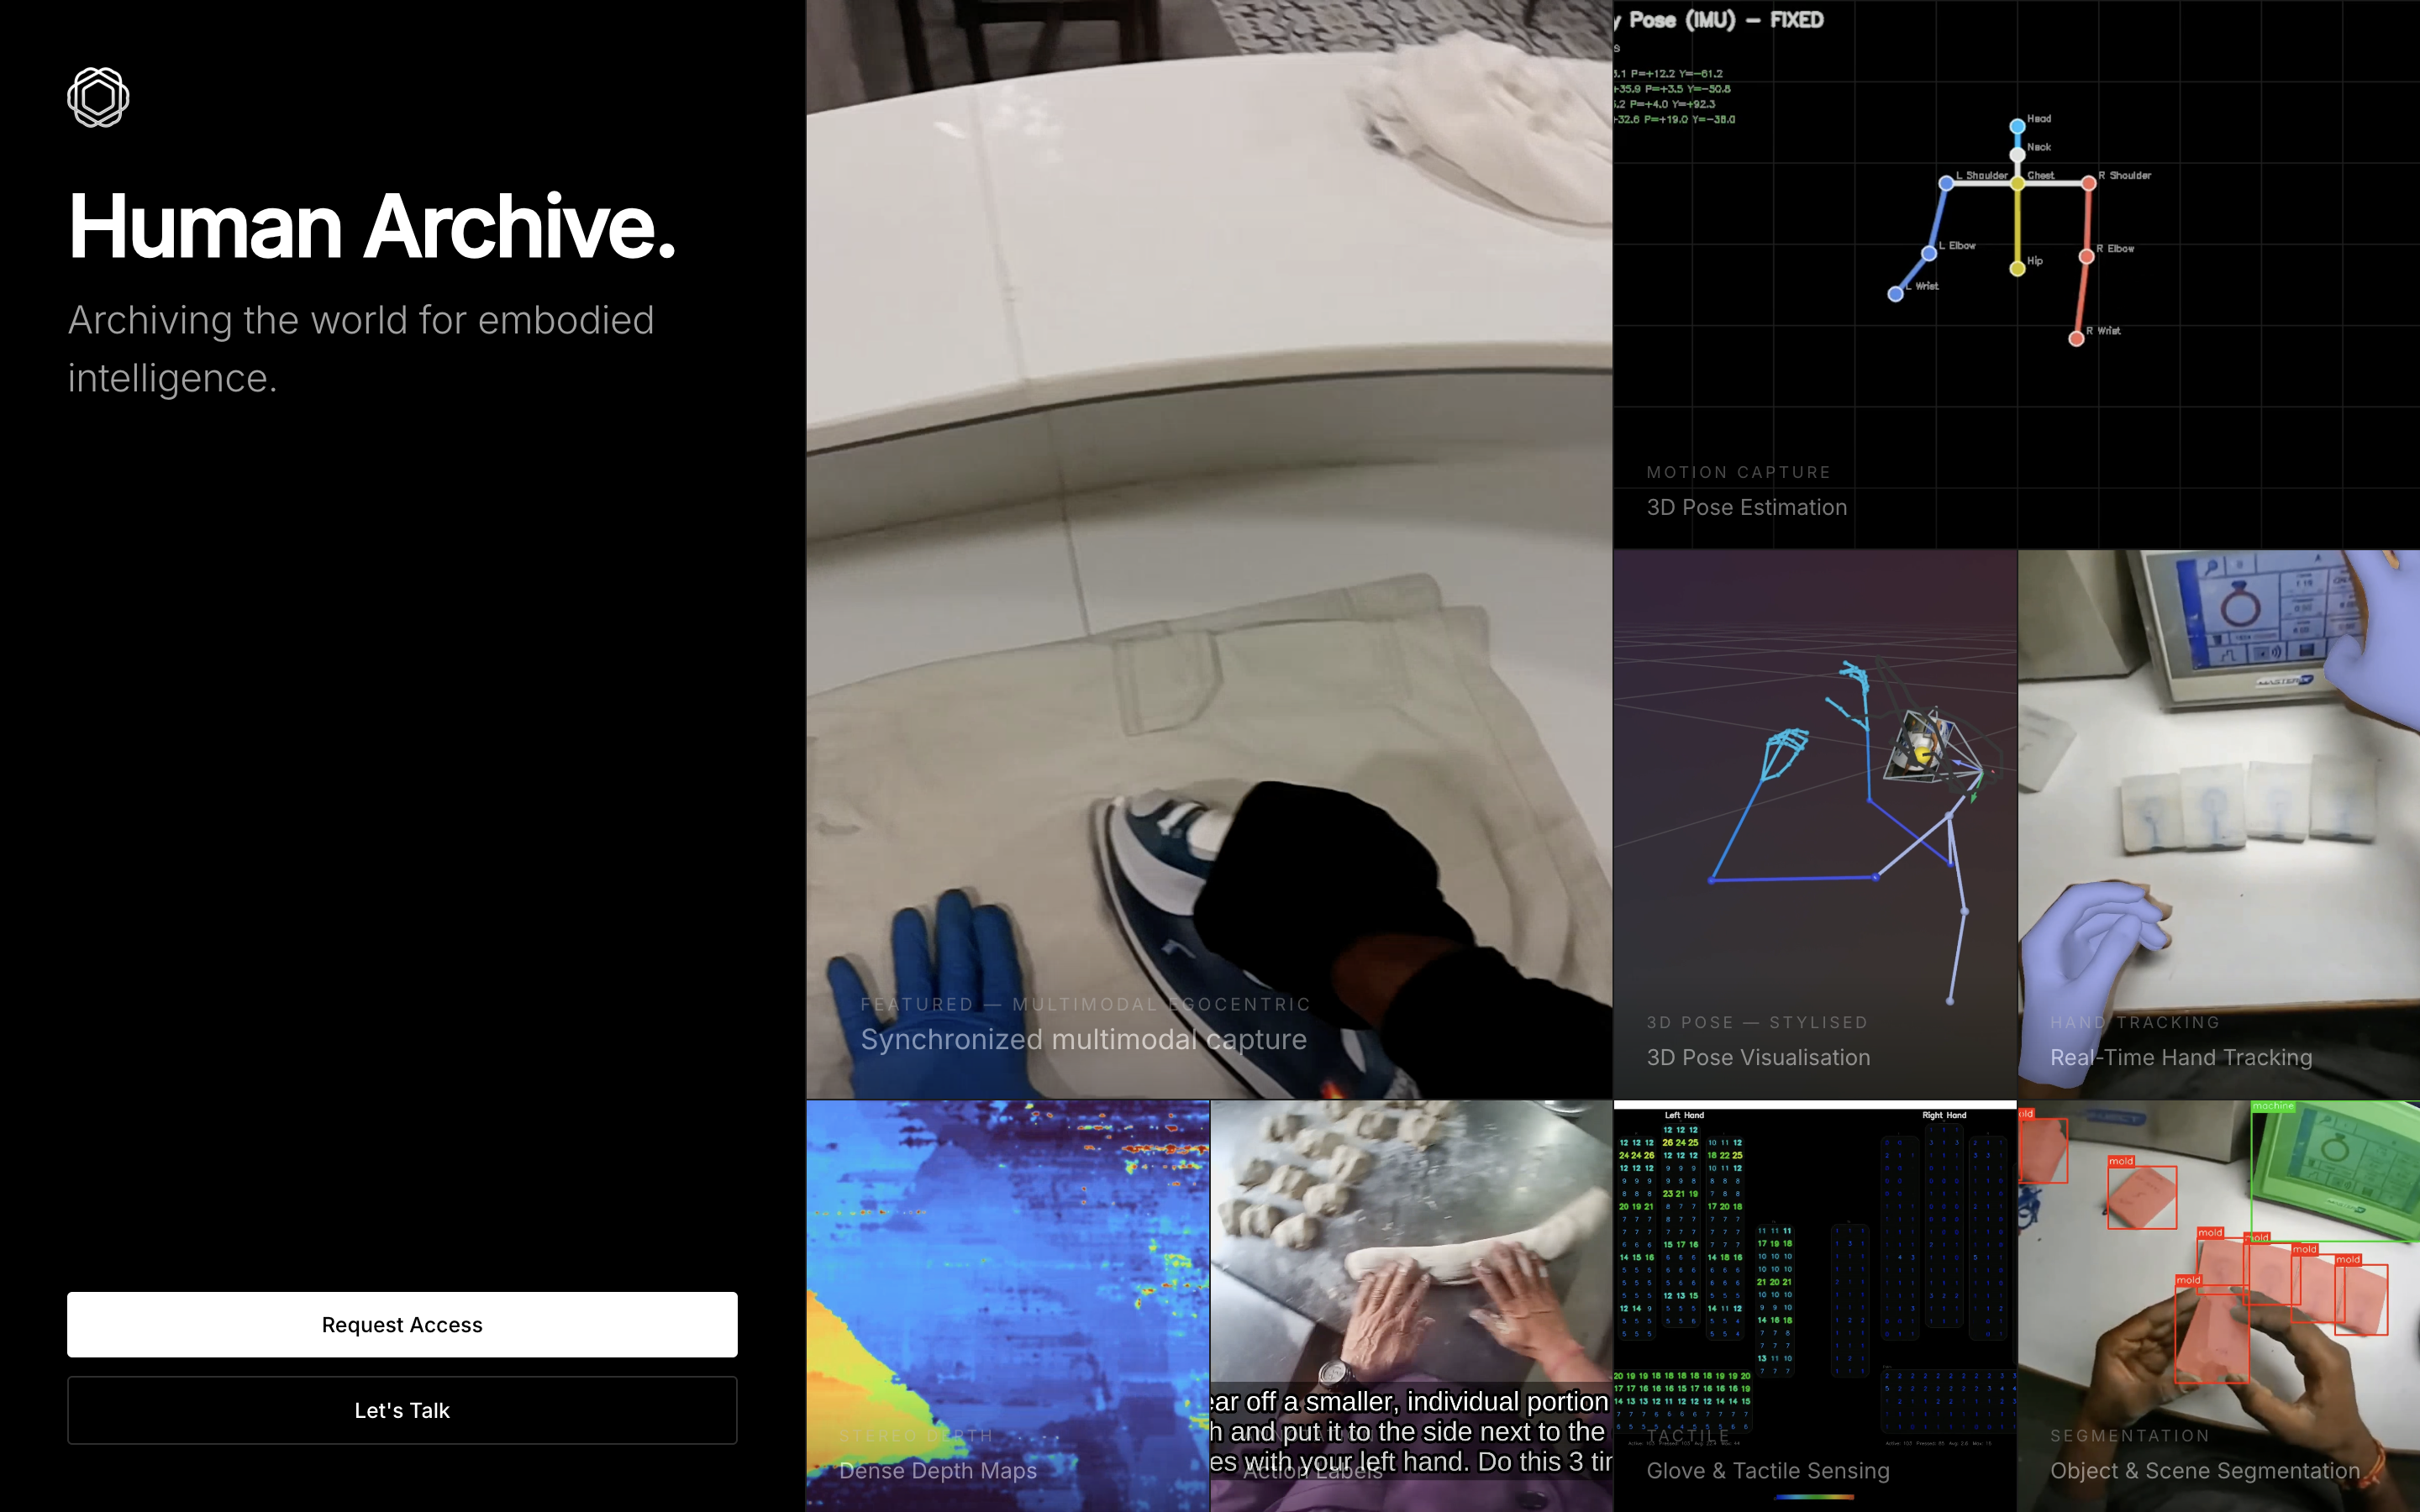Click the Head joint in skeleton

[x=2017, y=126]
